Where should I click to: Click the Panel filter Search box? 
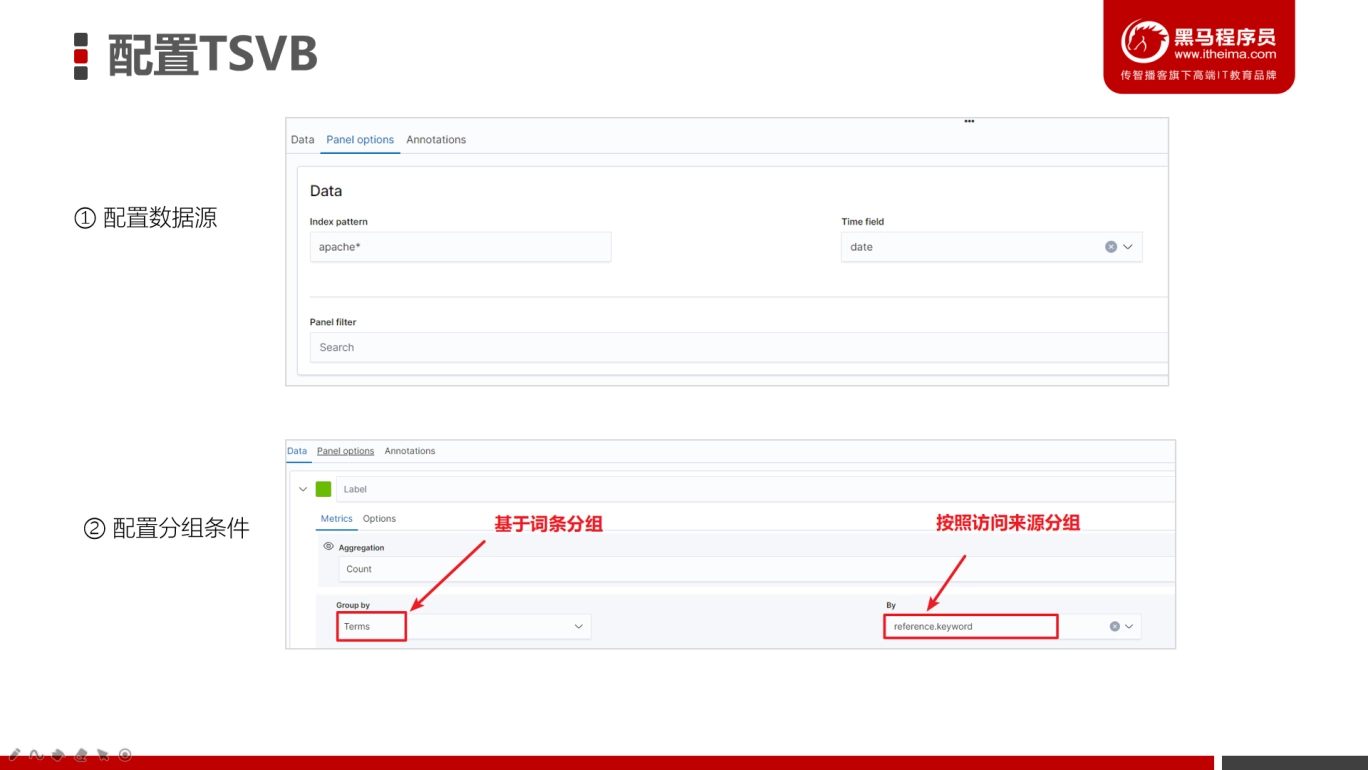pyautogui.click(x=739, y=348)
